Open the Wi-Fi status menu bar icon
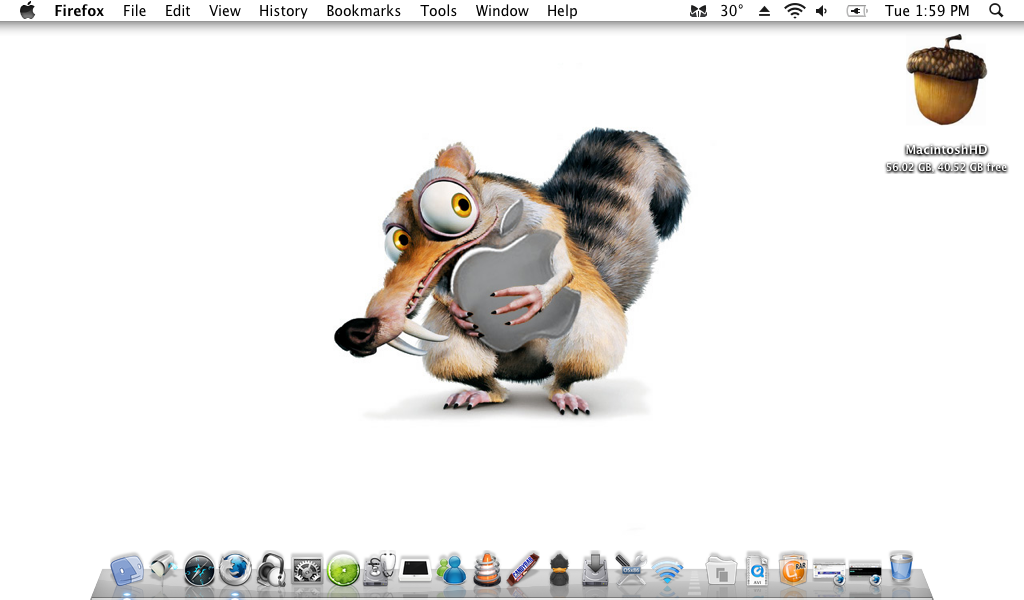Viewport: 1024px width, 600px height. pyautogui.click(x=794, y=10)
